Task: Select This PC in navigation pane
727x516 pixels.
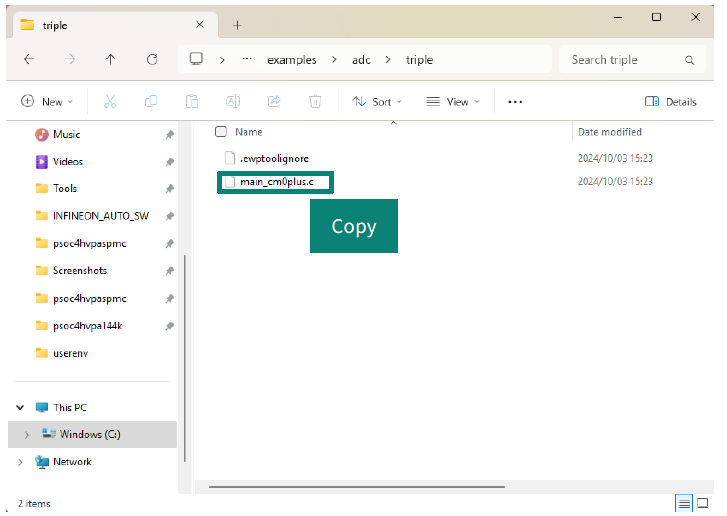Action: 70,408
